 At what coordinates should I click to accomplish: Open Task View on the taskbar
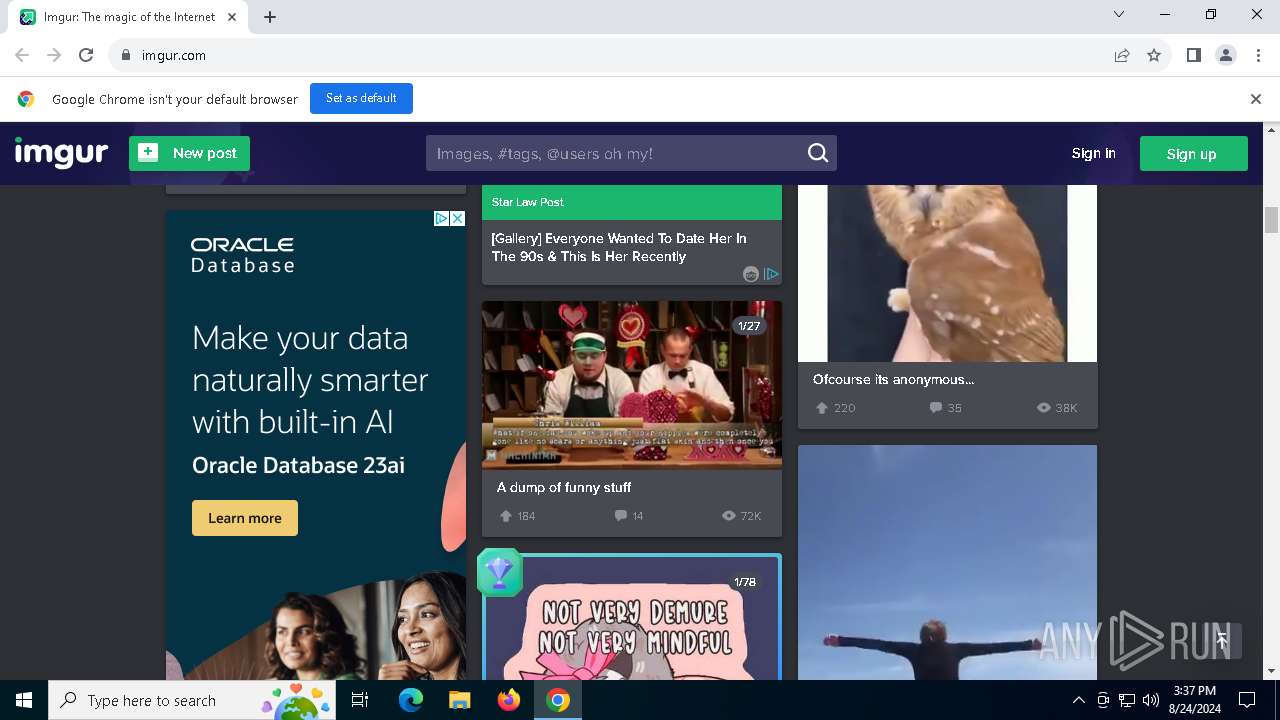click(360, 700)
